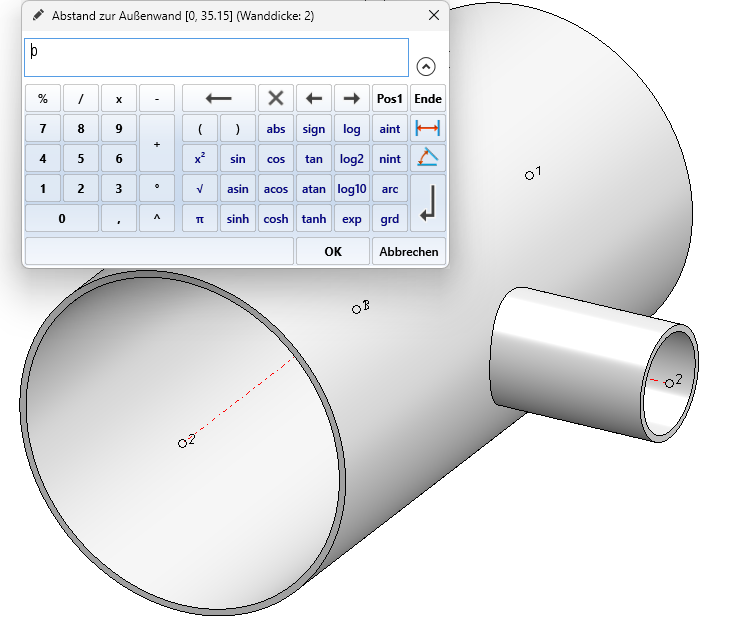Click the percent key

point(43,98)
